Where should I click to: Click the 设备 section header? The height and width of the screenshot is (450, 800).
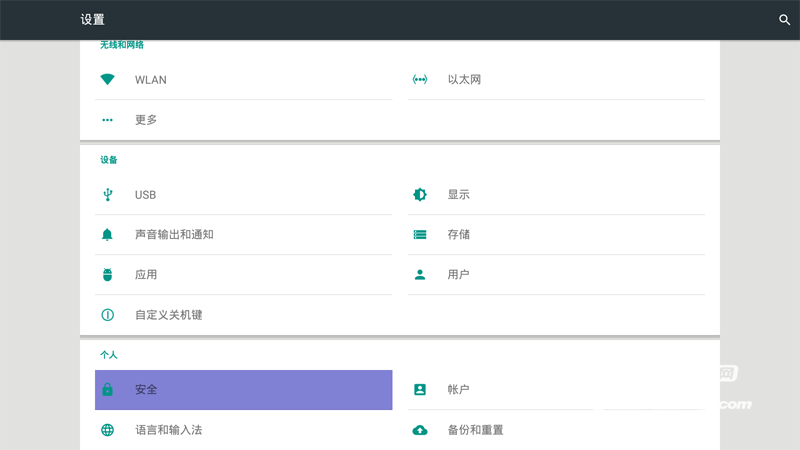click(109, 160)
